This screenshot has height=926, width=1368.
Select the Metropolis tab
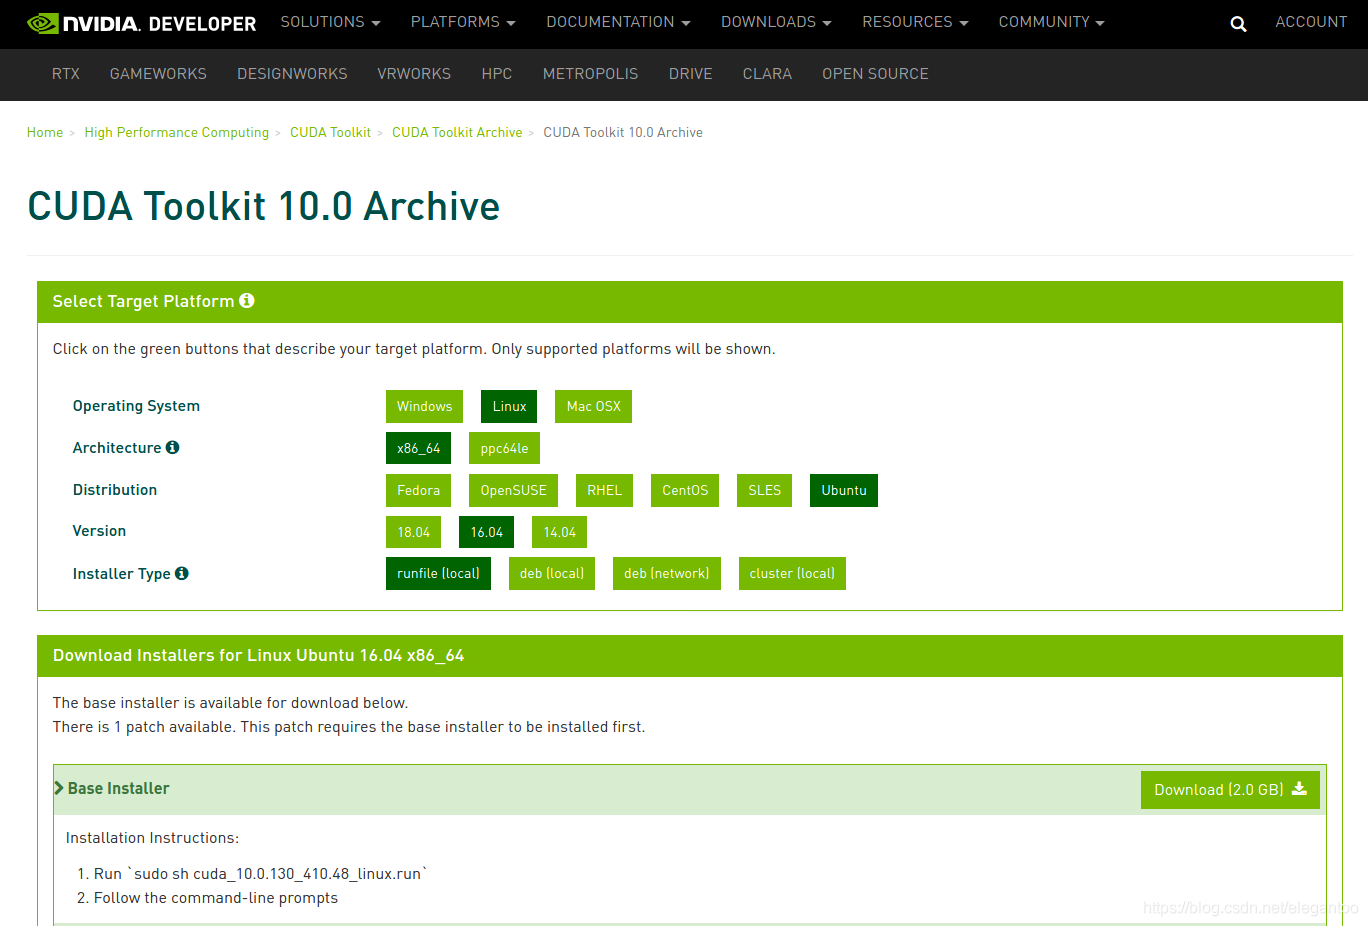click(590, 74)
